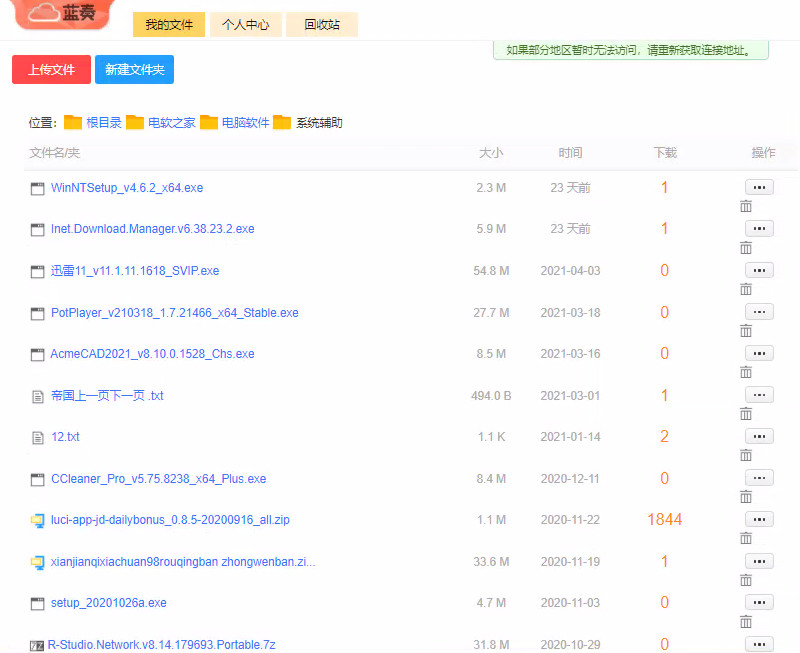Open the file 12.txt
The image size is (800, 653).
click(x=65, y=437)
